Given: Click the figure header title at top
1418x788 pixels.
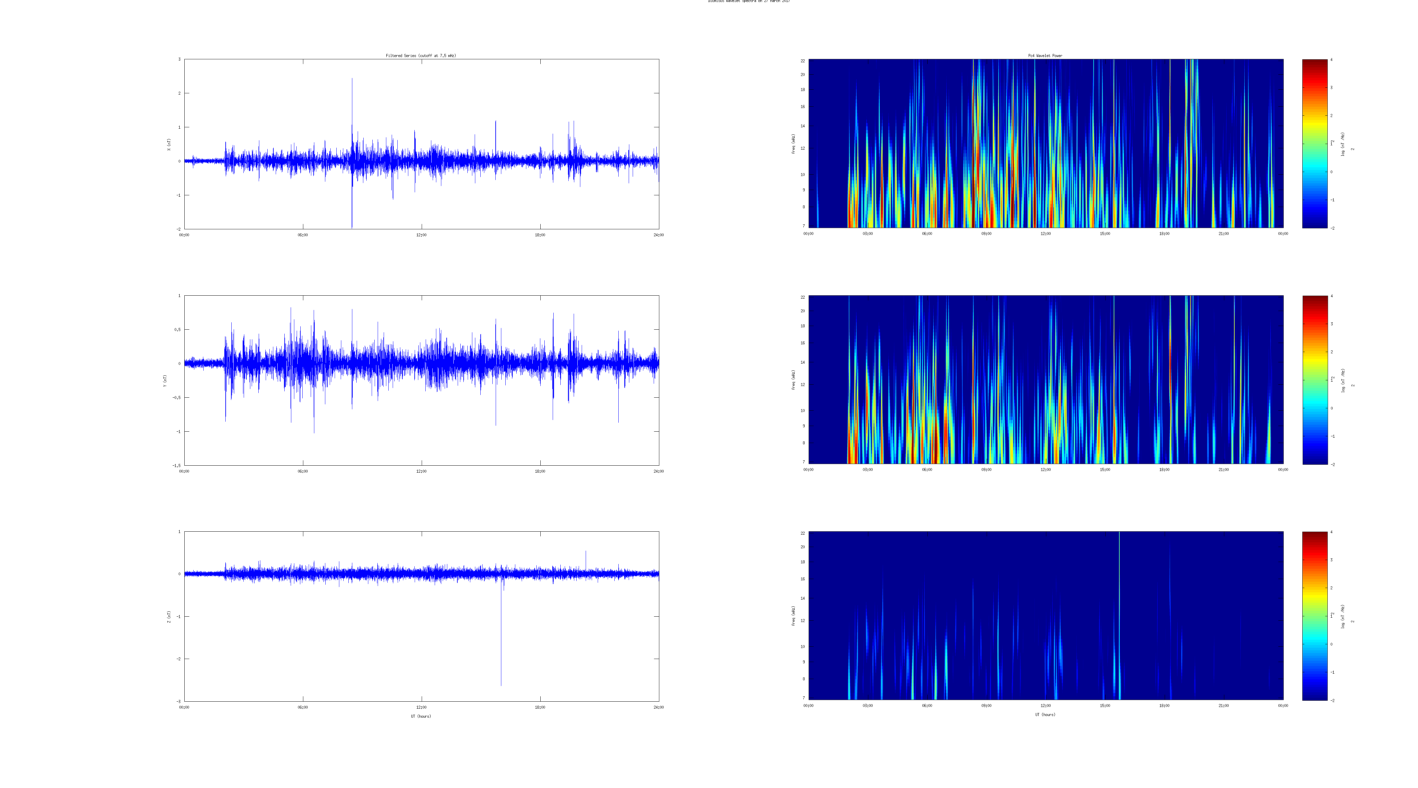Looking at the screenshot, I should (x=749, y=1).
